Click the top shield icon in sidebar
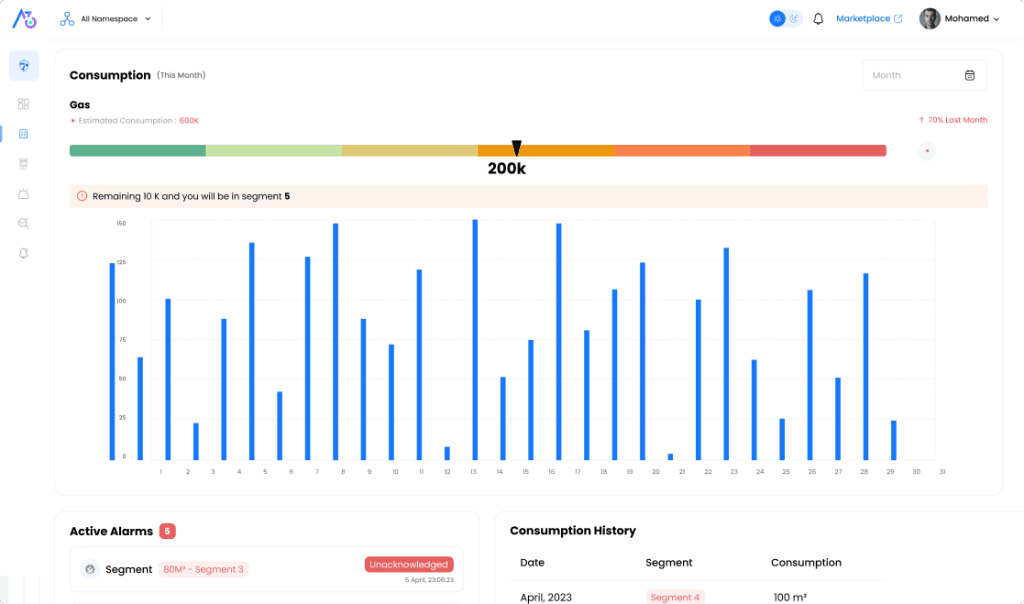 pyautogui.click(x=24, y=66)
